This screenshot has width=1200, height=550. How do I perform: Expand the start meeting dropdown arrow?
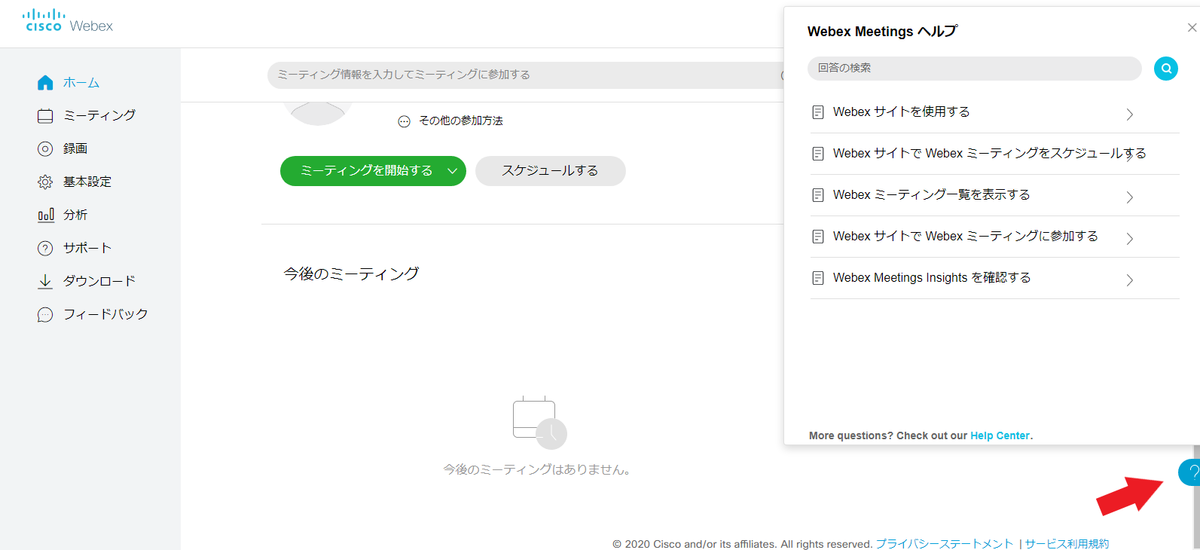click(454, 171)
